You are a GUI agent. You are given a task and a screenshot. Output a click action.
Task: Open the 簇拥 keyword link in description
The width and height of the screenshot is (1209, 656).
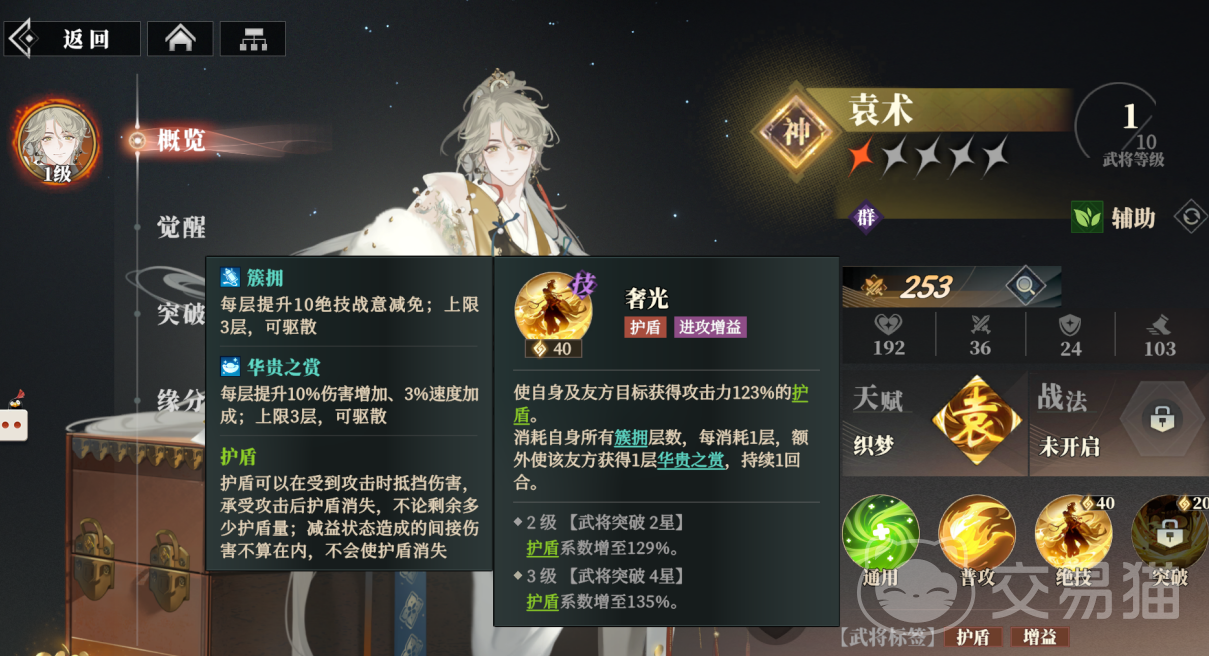click(631, 437)
